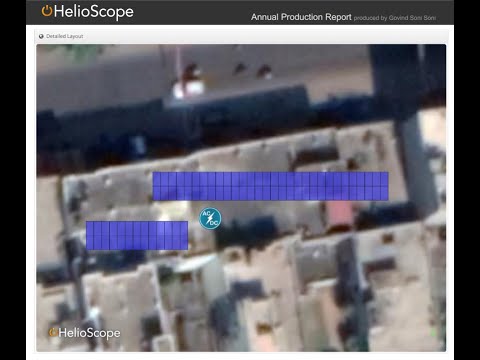Click 'produced by Govind Soni Soni' text

click(395, 18)
